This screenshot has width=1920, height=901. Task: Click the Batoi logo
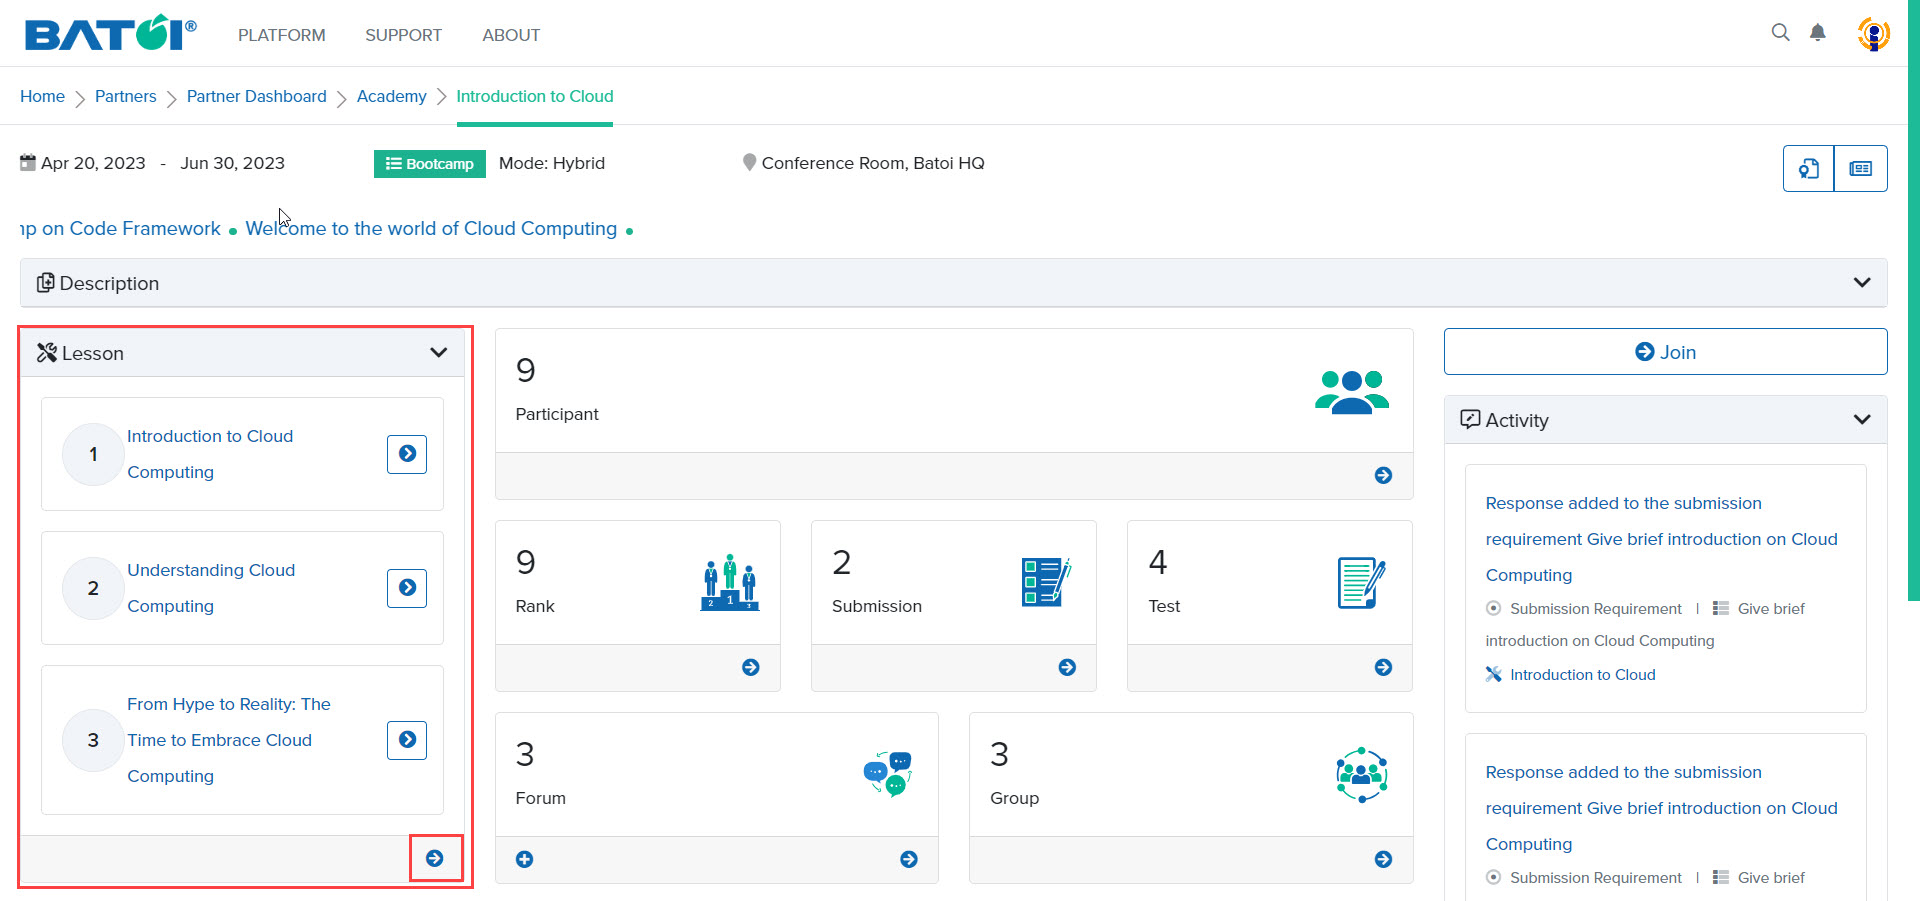click(110, 33)
